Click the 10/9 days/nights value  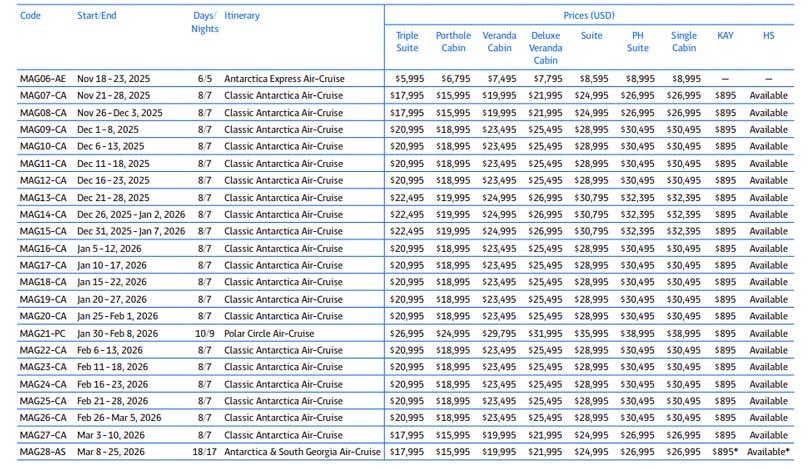(x=205, y=334)
